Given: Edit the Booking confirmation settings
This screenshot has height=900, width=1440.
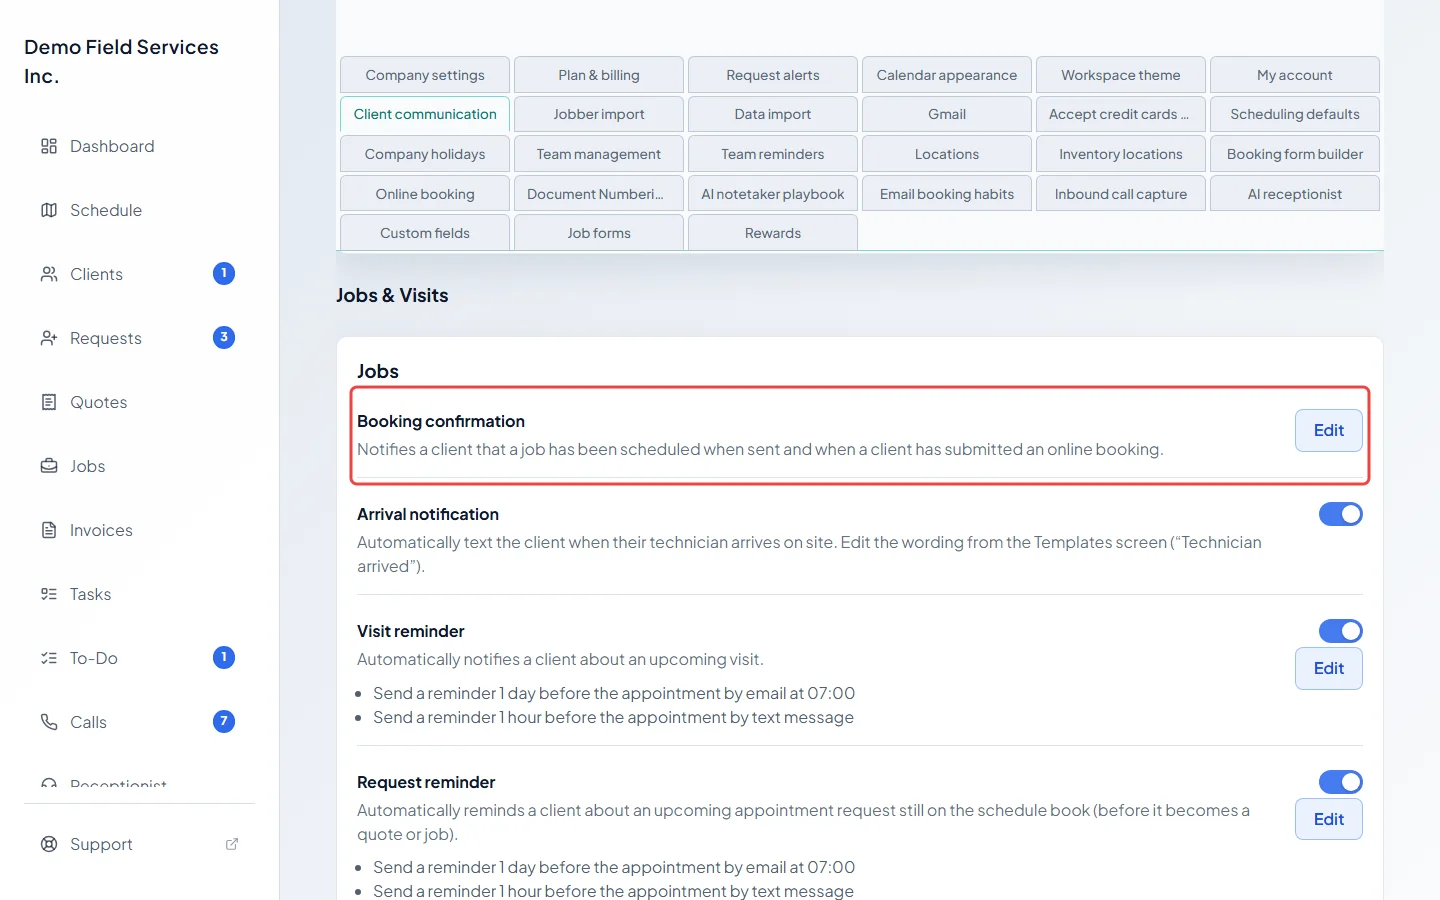Looking at the screenshot, I should pos(1329,430).
